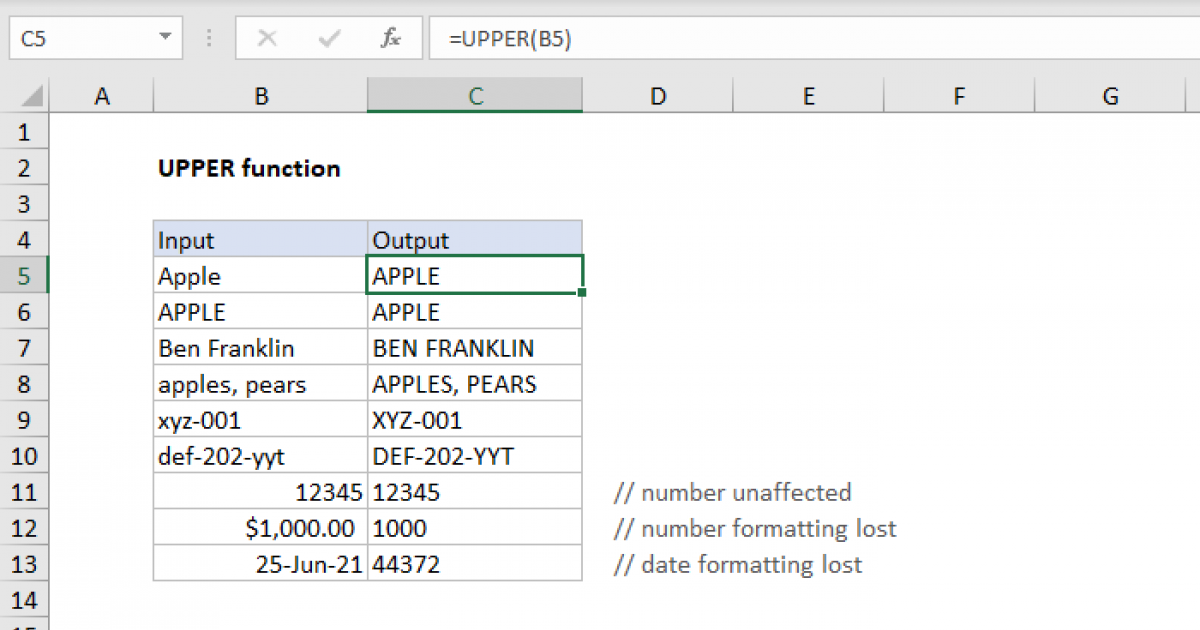Click inside the Name Box showing C5
Viewport: 1200px width, 630px height.
[80, 39]
